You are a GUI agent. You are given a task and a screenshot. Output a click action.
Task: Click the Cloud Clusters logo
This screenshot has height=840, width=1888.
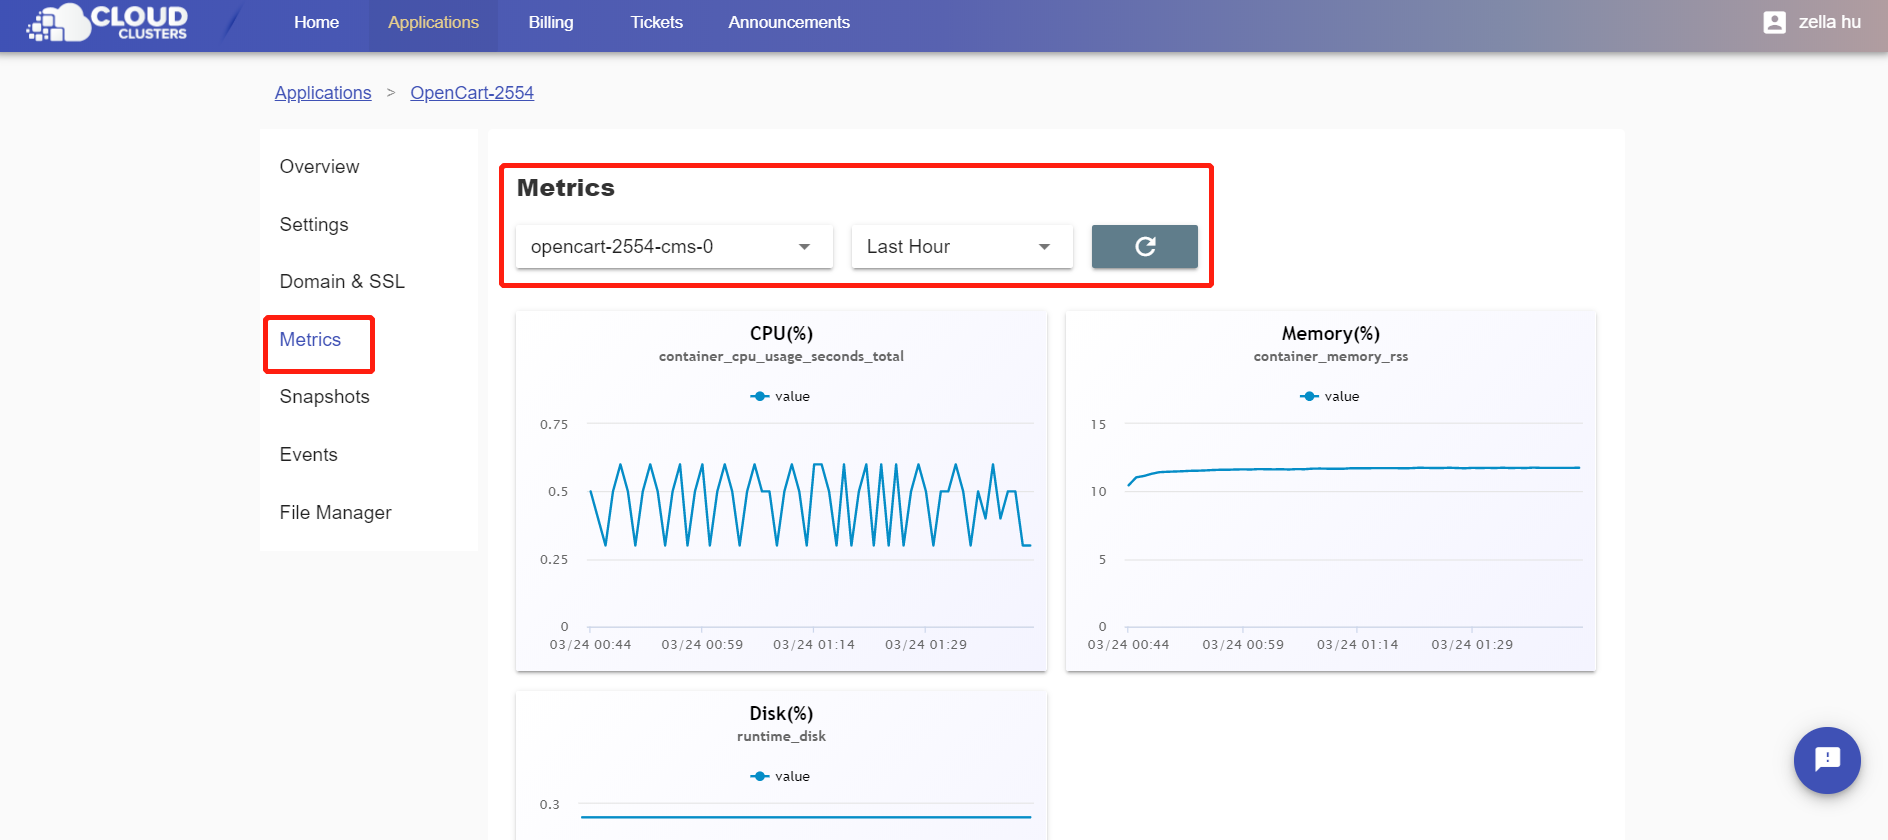tap(107, 23)
